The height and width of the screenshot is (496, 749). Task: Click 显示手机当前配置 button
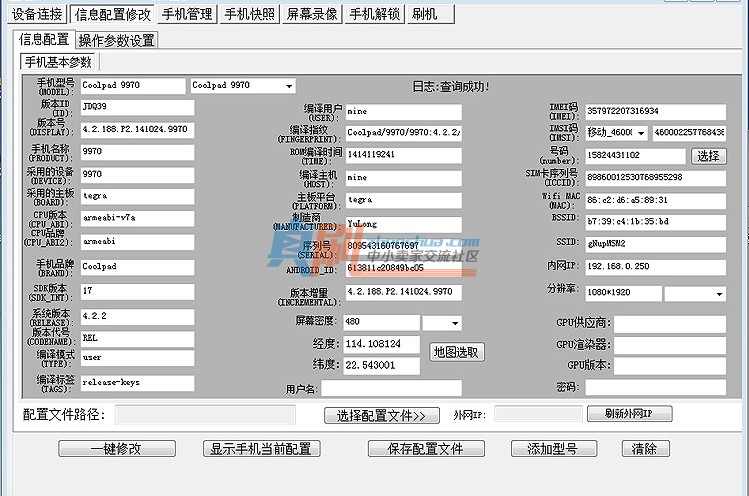point(261,449)
